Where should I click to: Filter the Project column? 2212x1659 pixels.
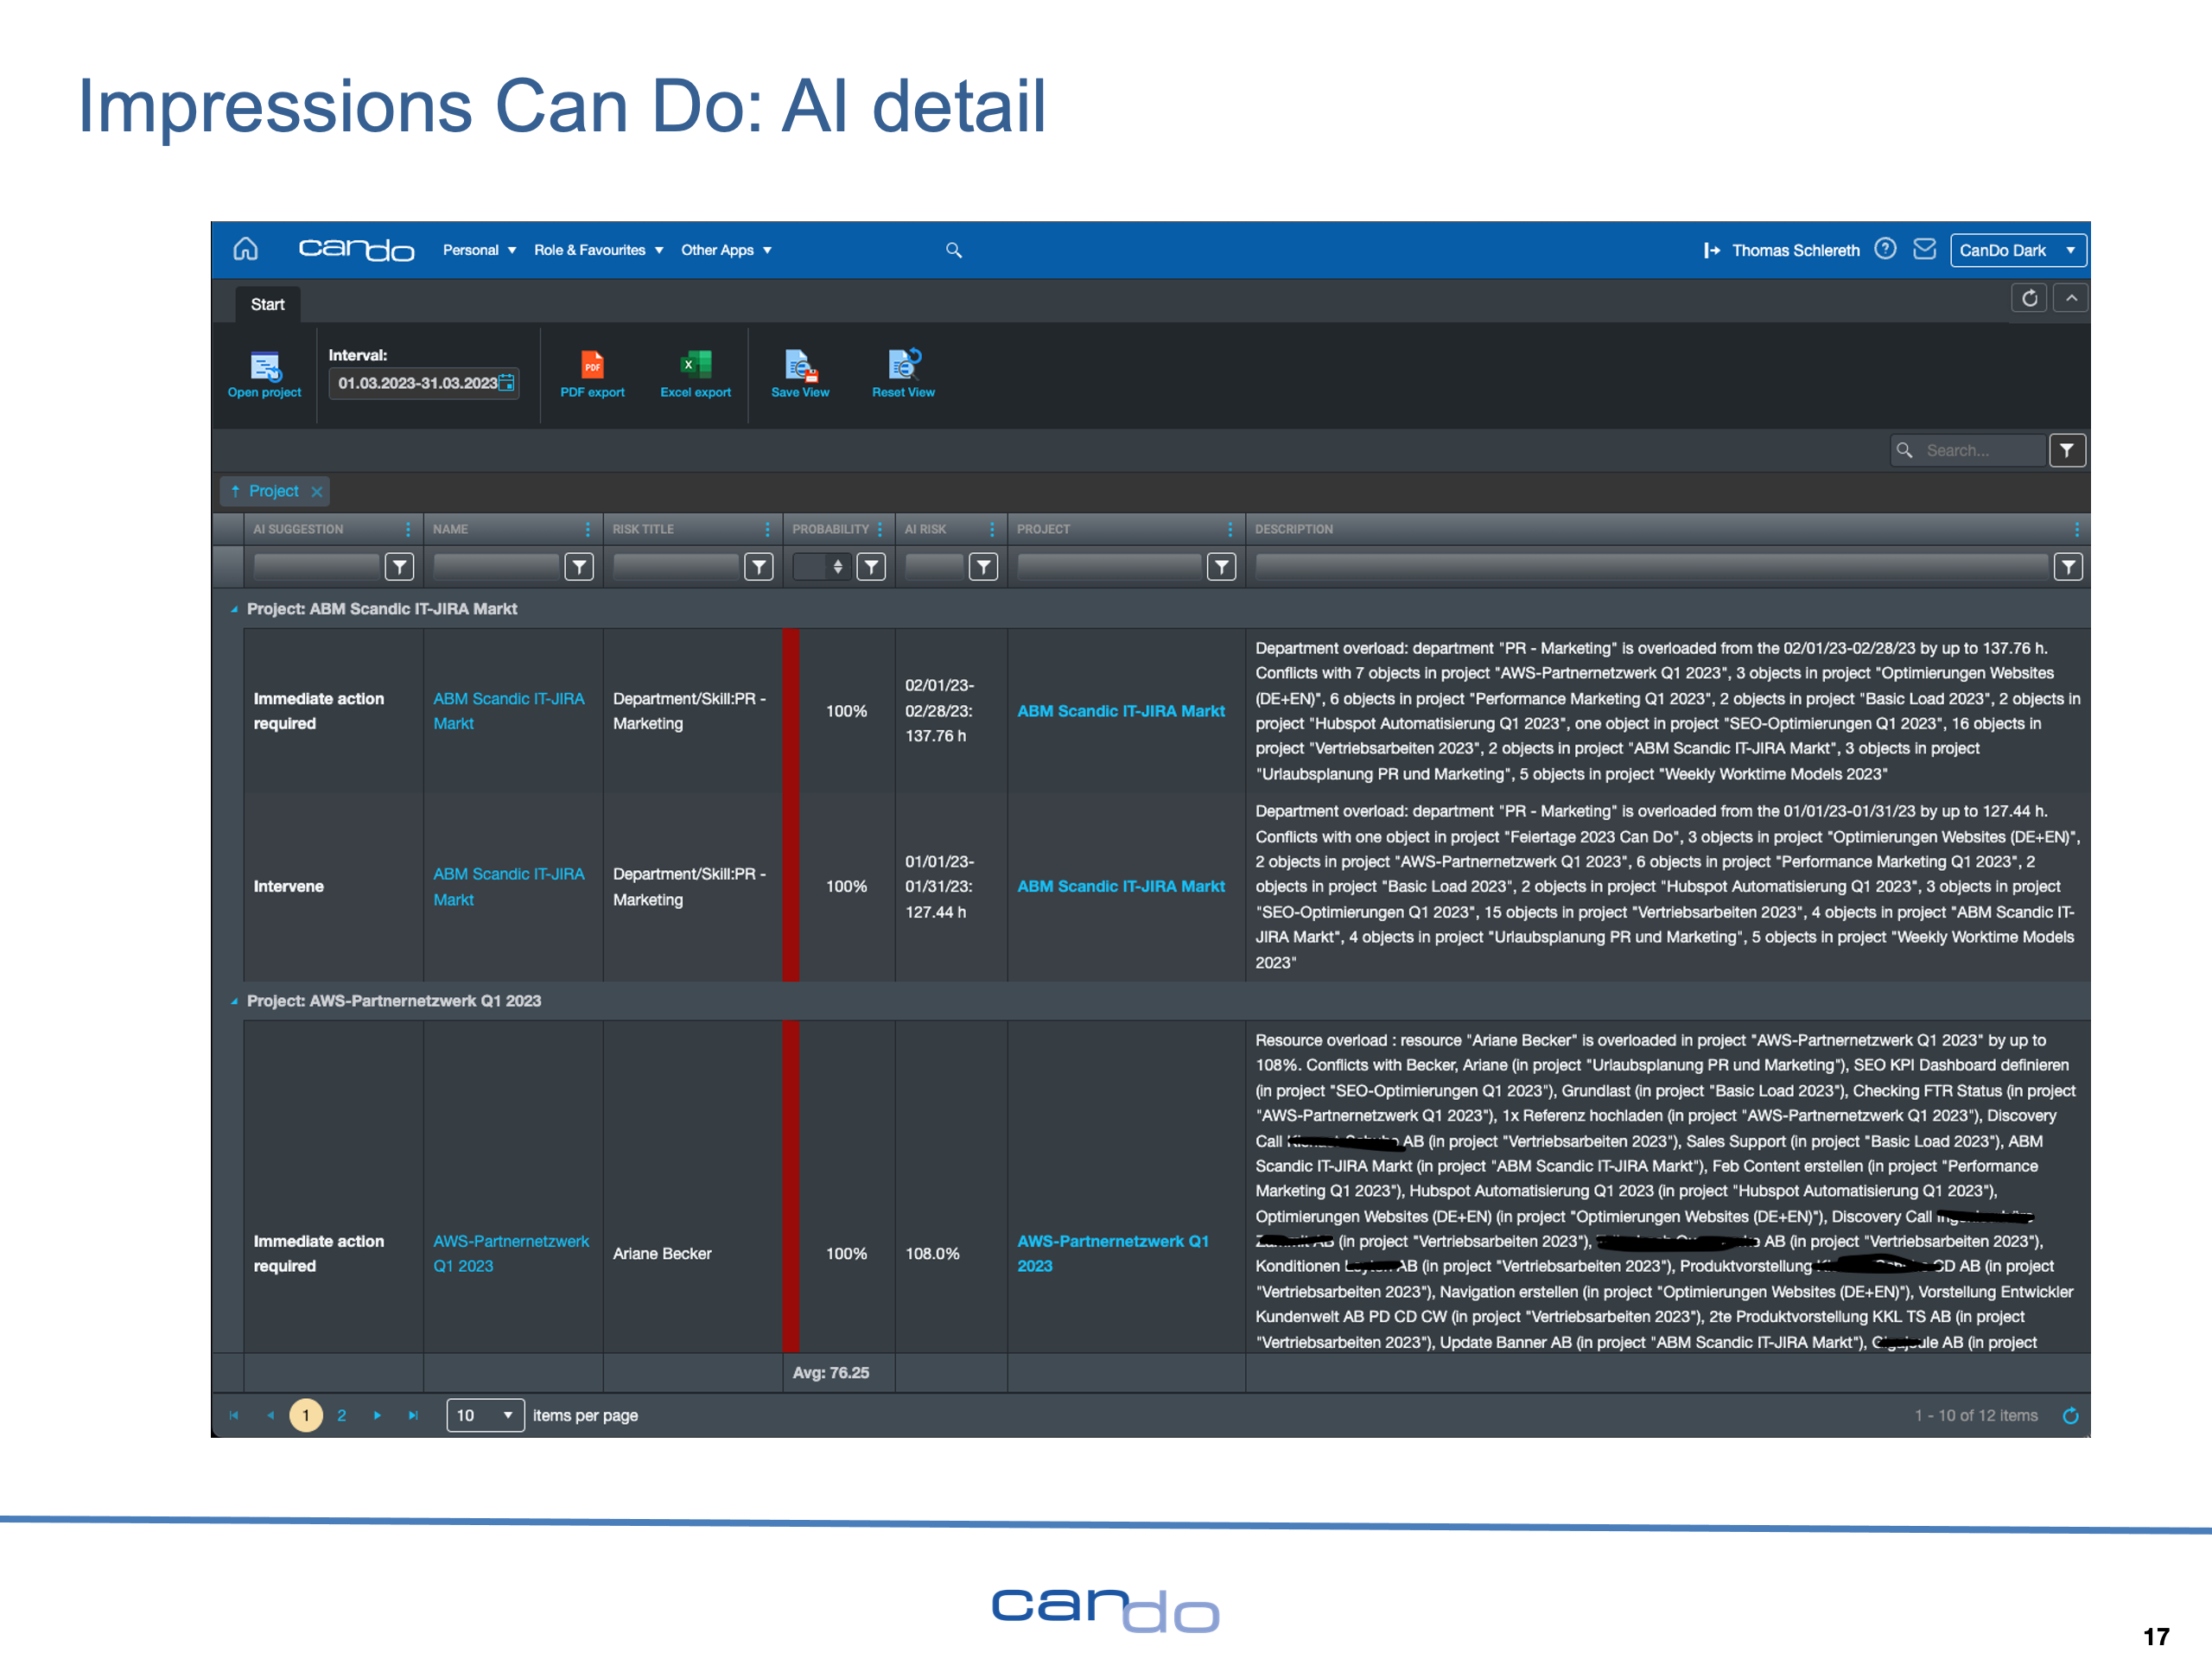pyautogui.click(x=1221, y=568)
